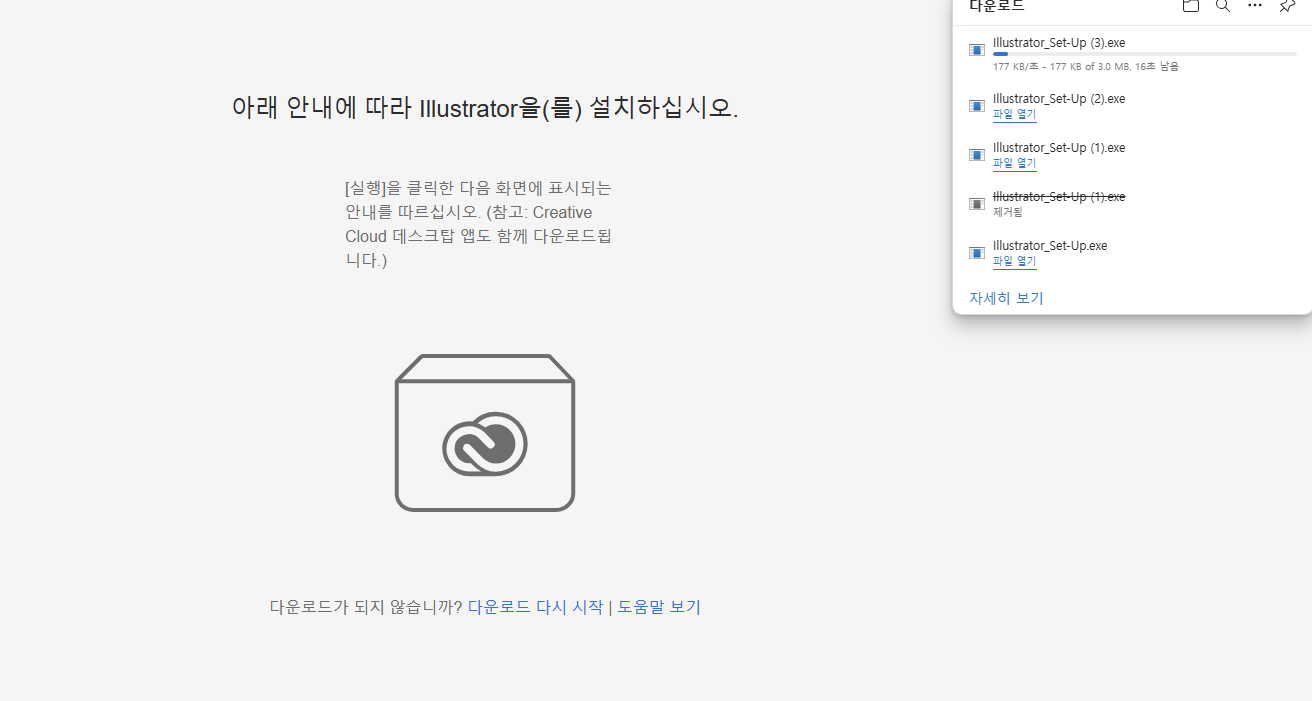The image size is (1312, 701).
Task: Restart download via 다운로드 다시 시작 link
Action: click(533, 606)
